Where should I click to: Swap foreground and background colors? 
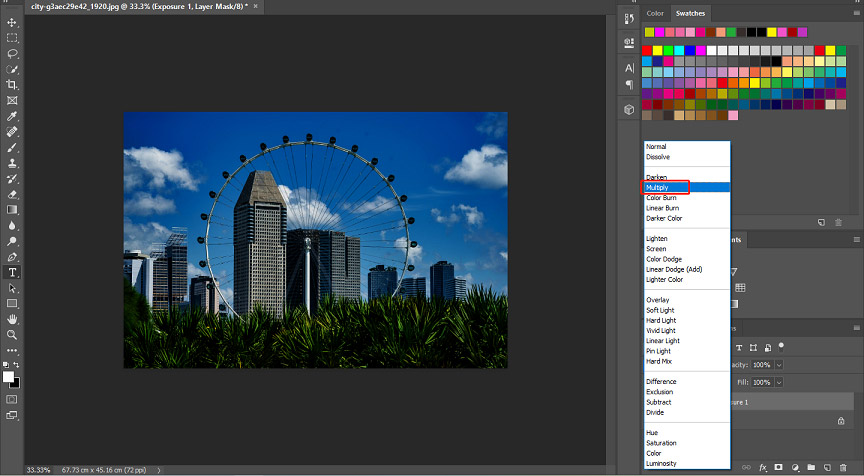[x=17, y=365]
